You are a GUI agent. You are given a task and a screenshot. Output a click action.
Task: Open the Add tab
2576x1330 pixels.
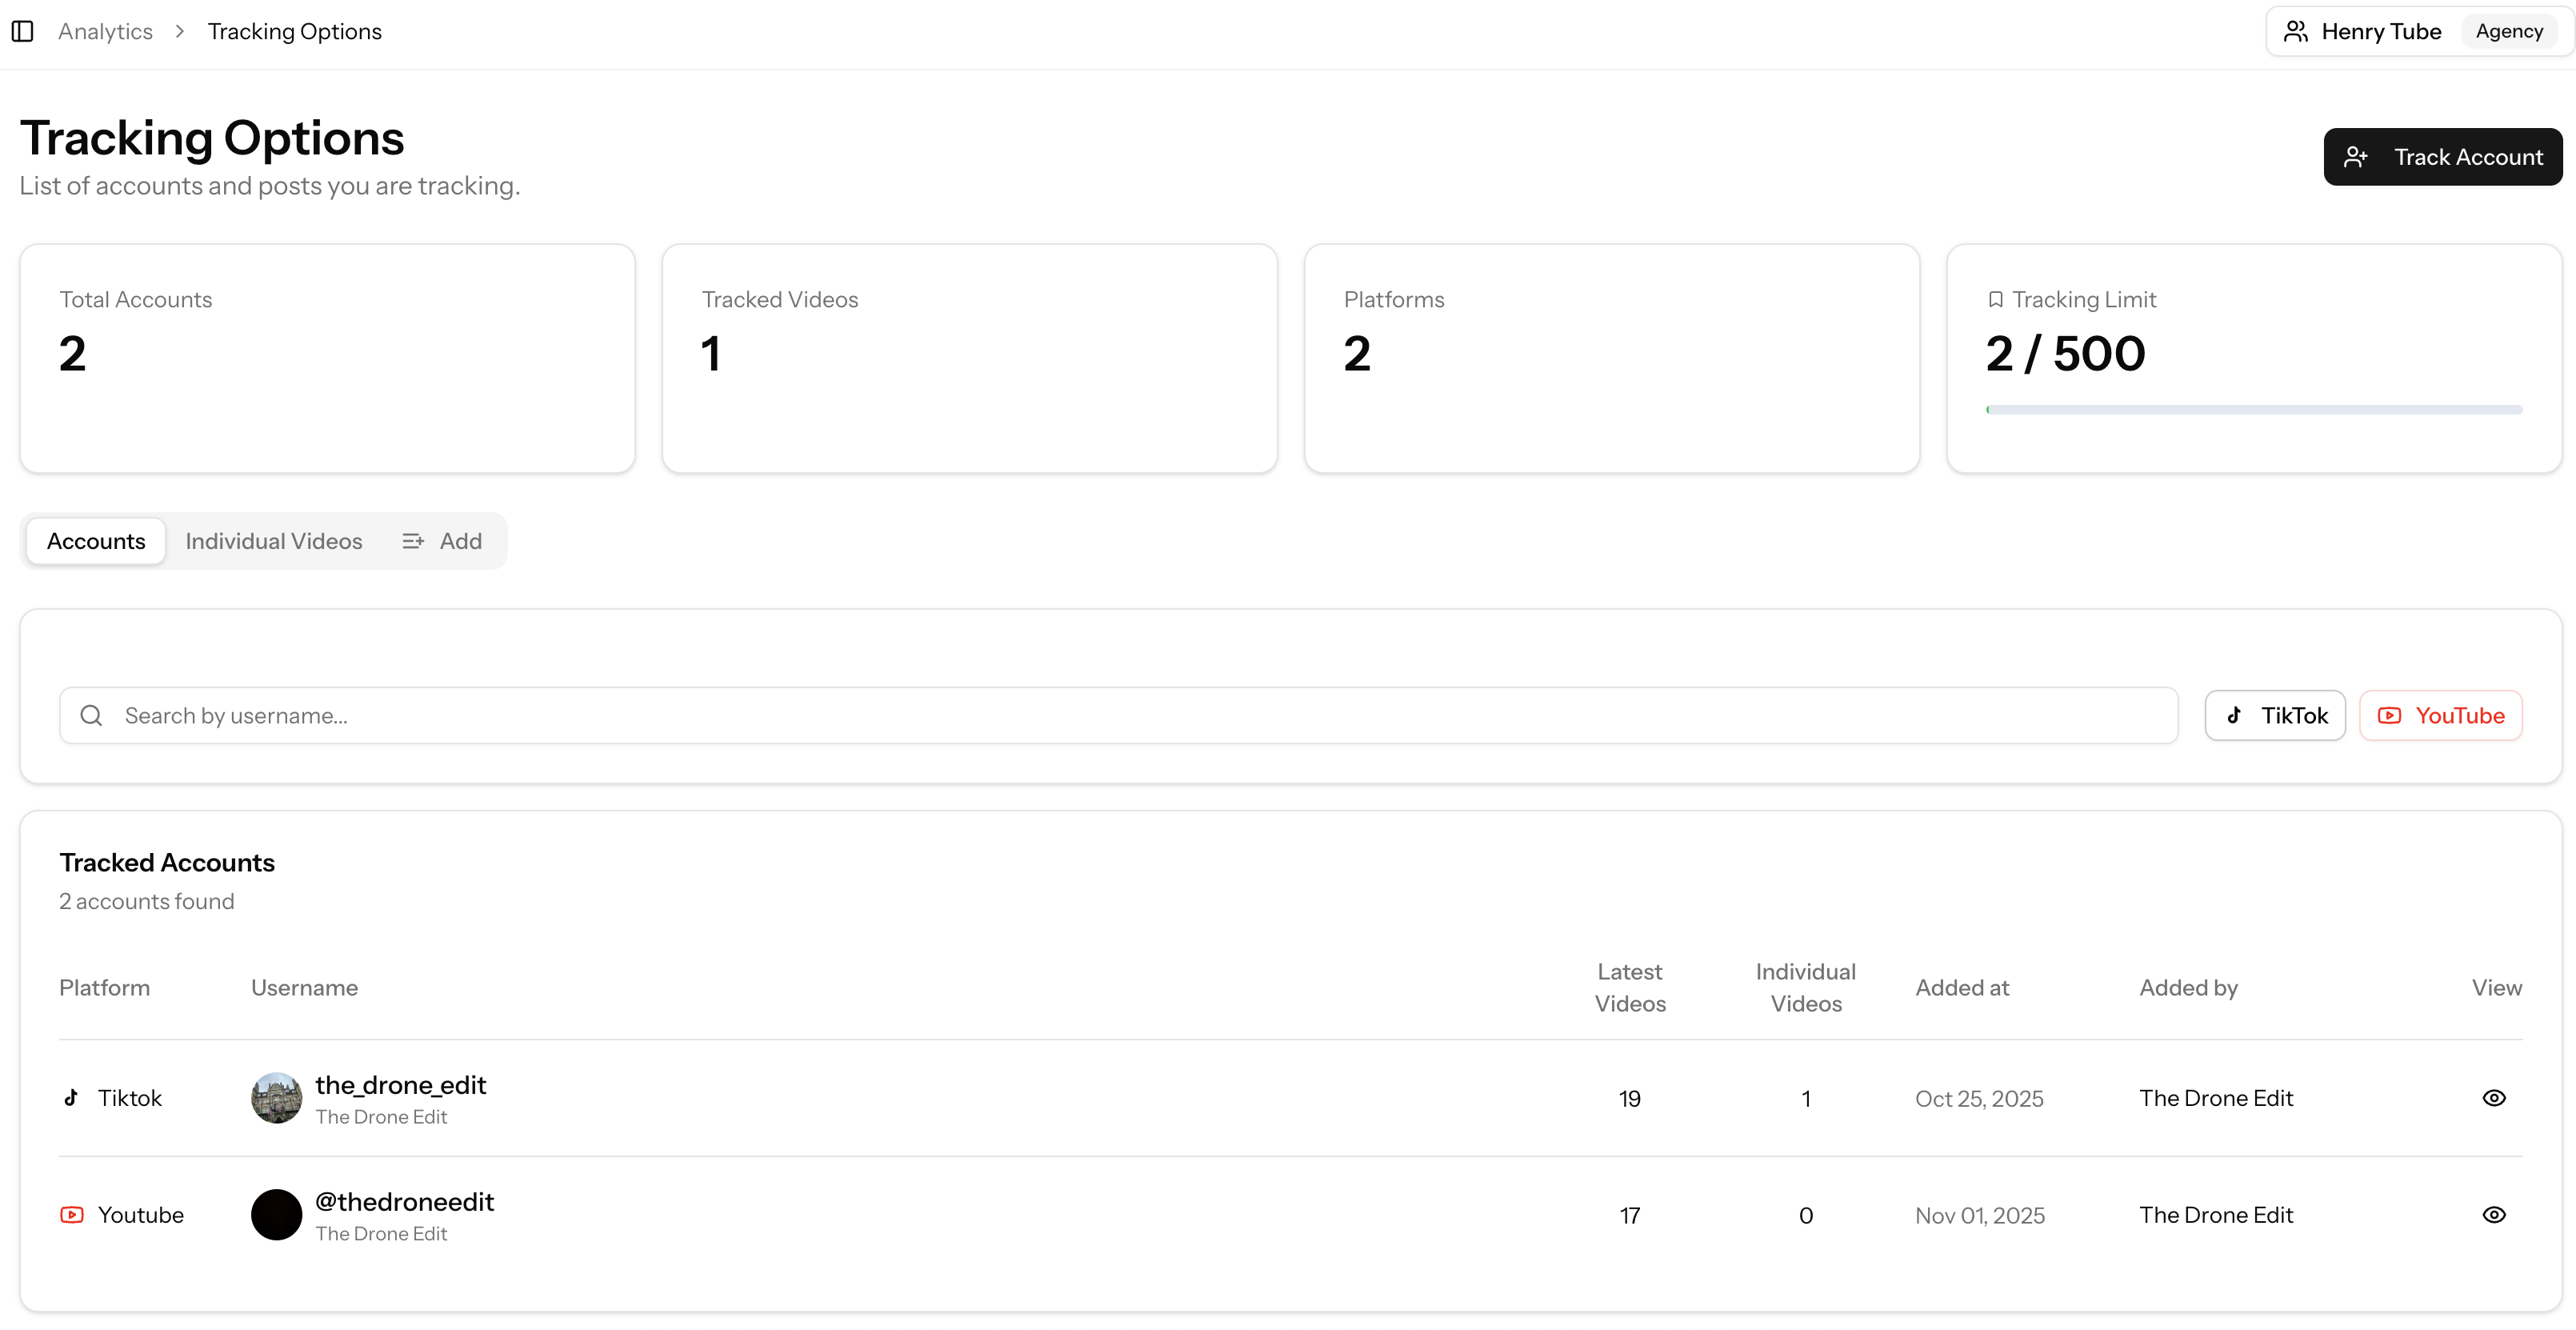tap(442, 541)
